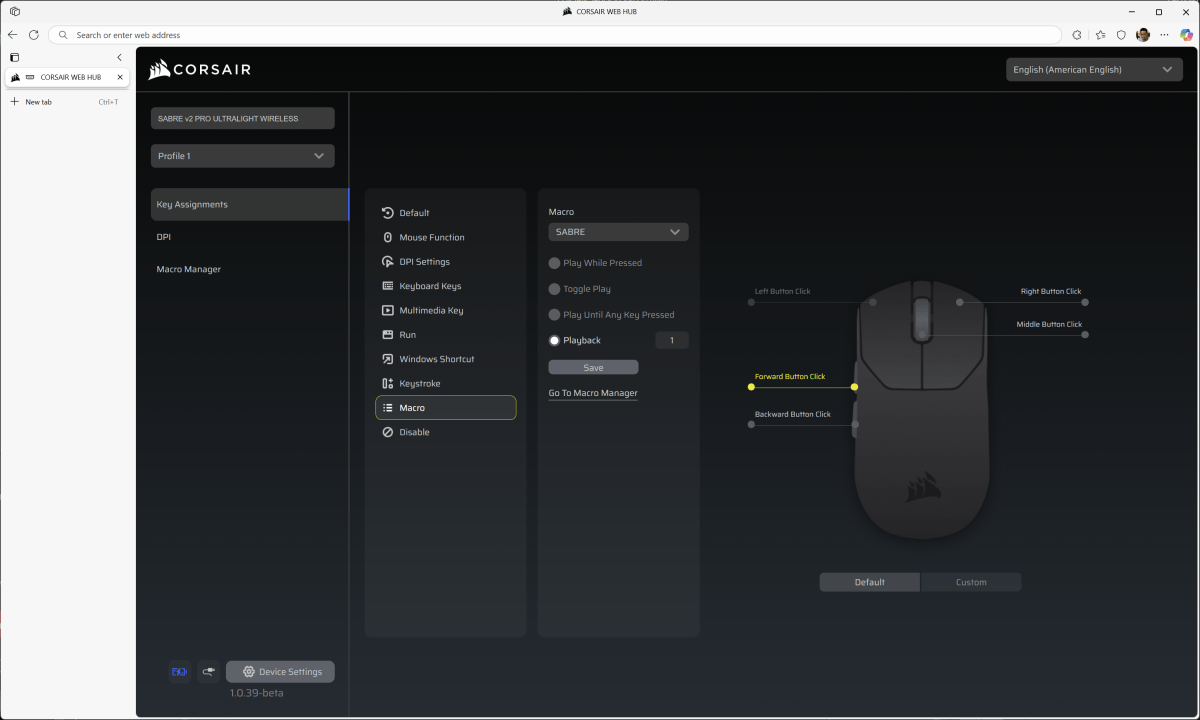Switch to the Custom view tab

[970, 582]
